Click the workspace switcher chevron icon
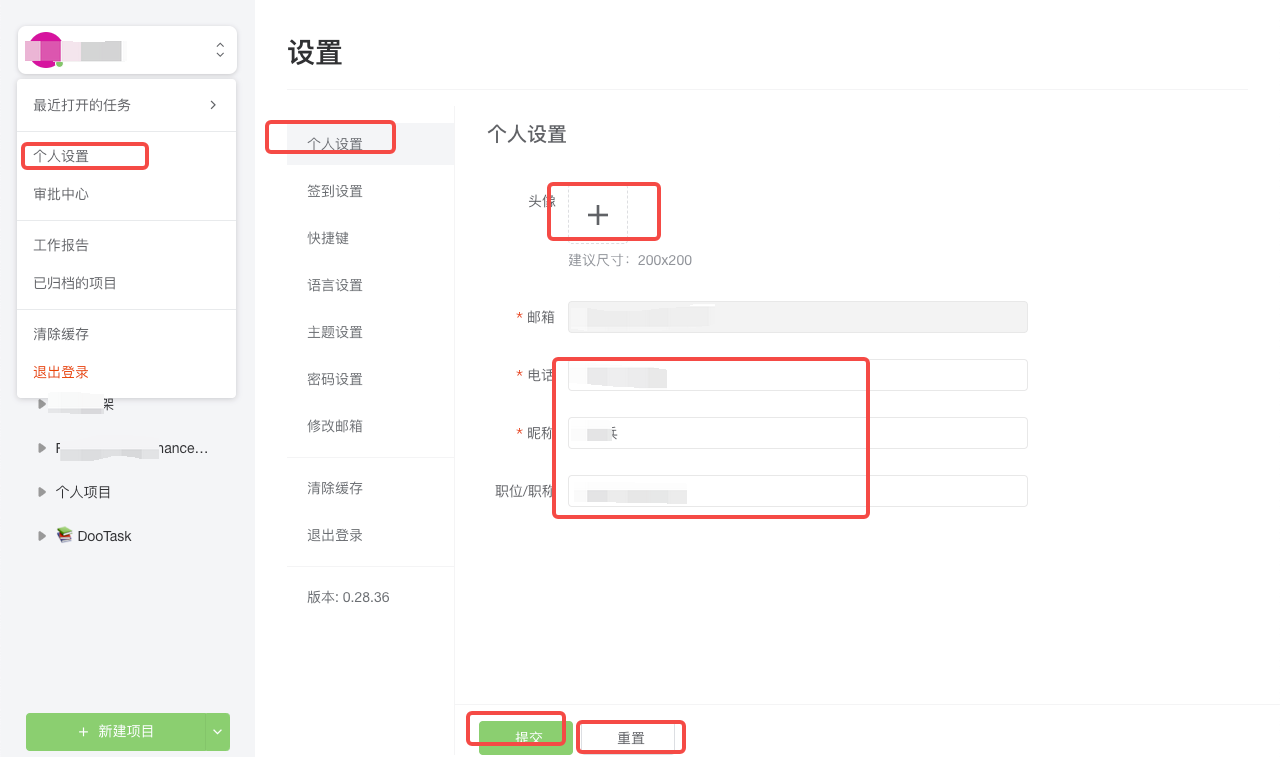Image resolution: width=1280 pixels, height=757 pixels. click(219, 49)
